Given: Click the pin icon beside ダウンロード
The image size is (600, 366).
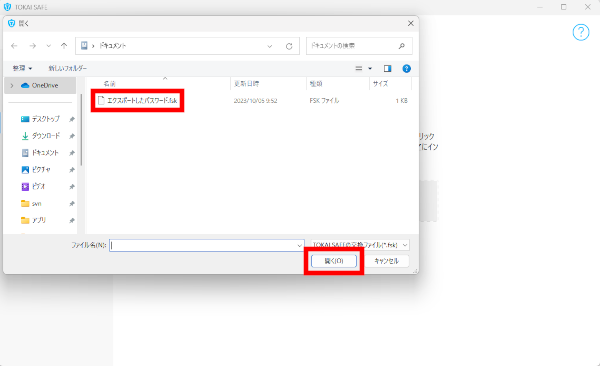Looking at the screenshot, I should 72,136.
